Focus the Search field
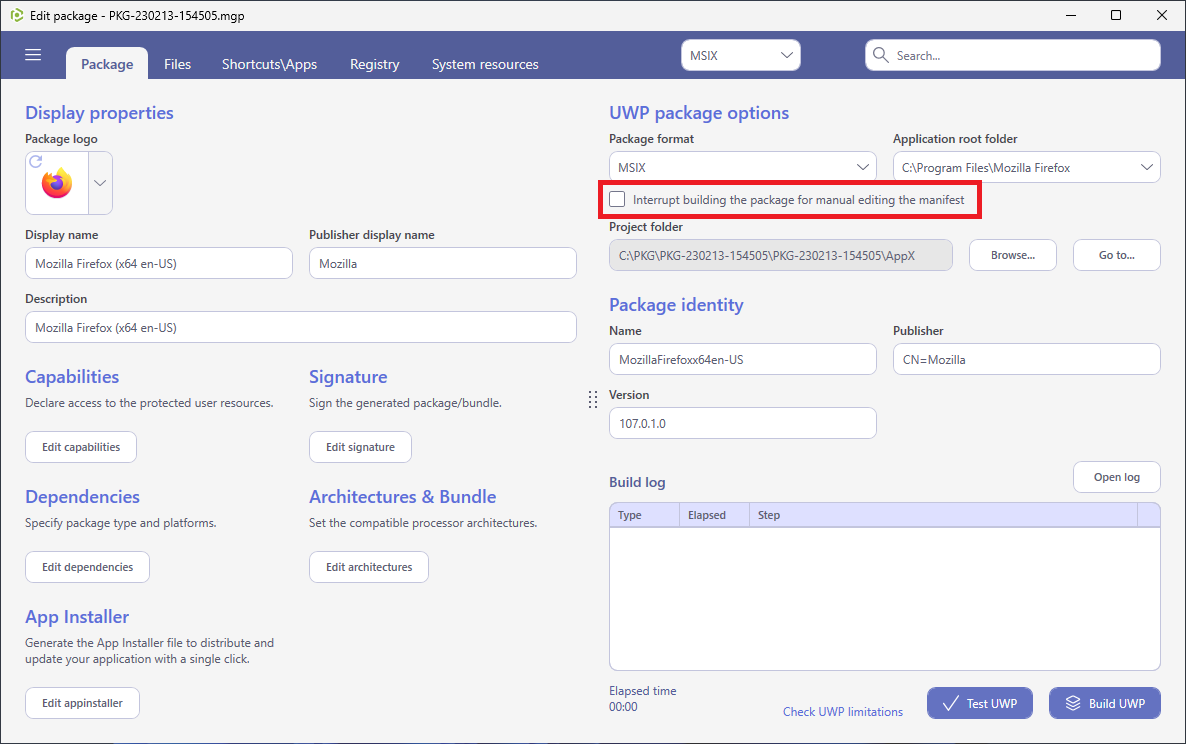This screenshot has height=744, width=1186. (1013, 55)
